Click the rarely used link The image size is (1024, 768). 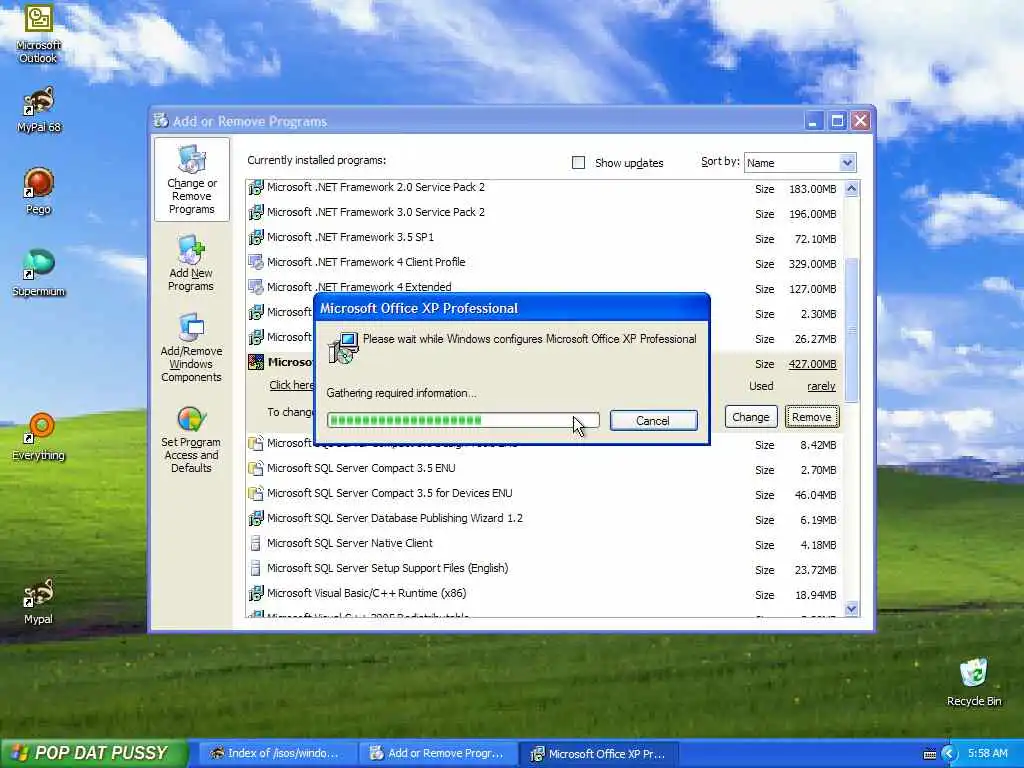(x=821, y=386)
